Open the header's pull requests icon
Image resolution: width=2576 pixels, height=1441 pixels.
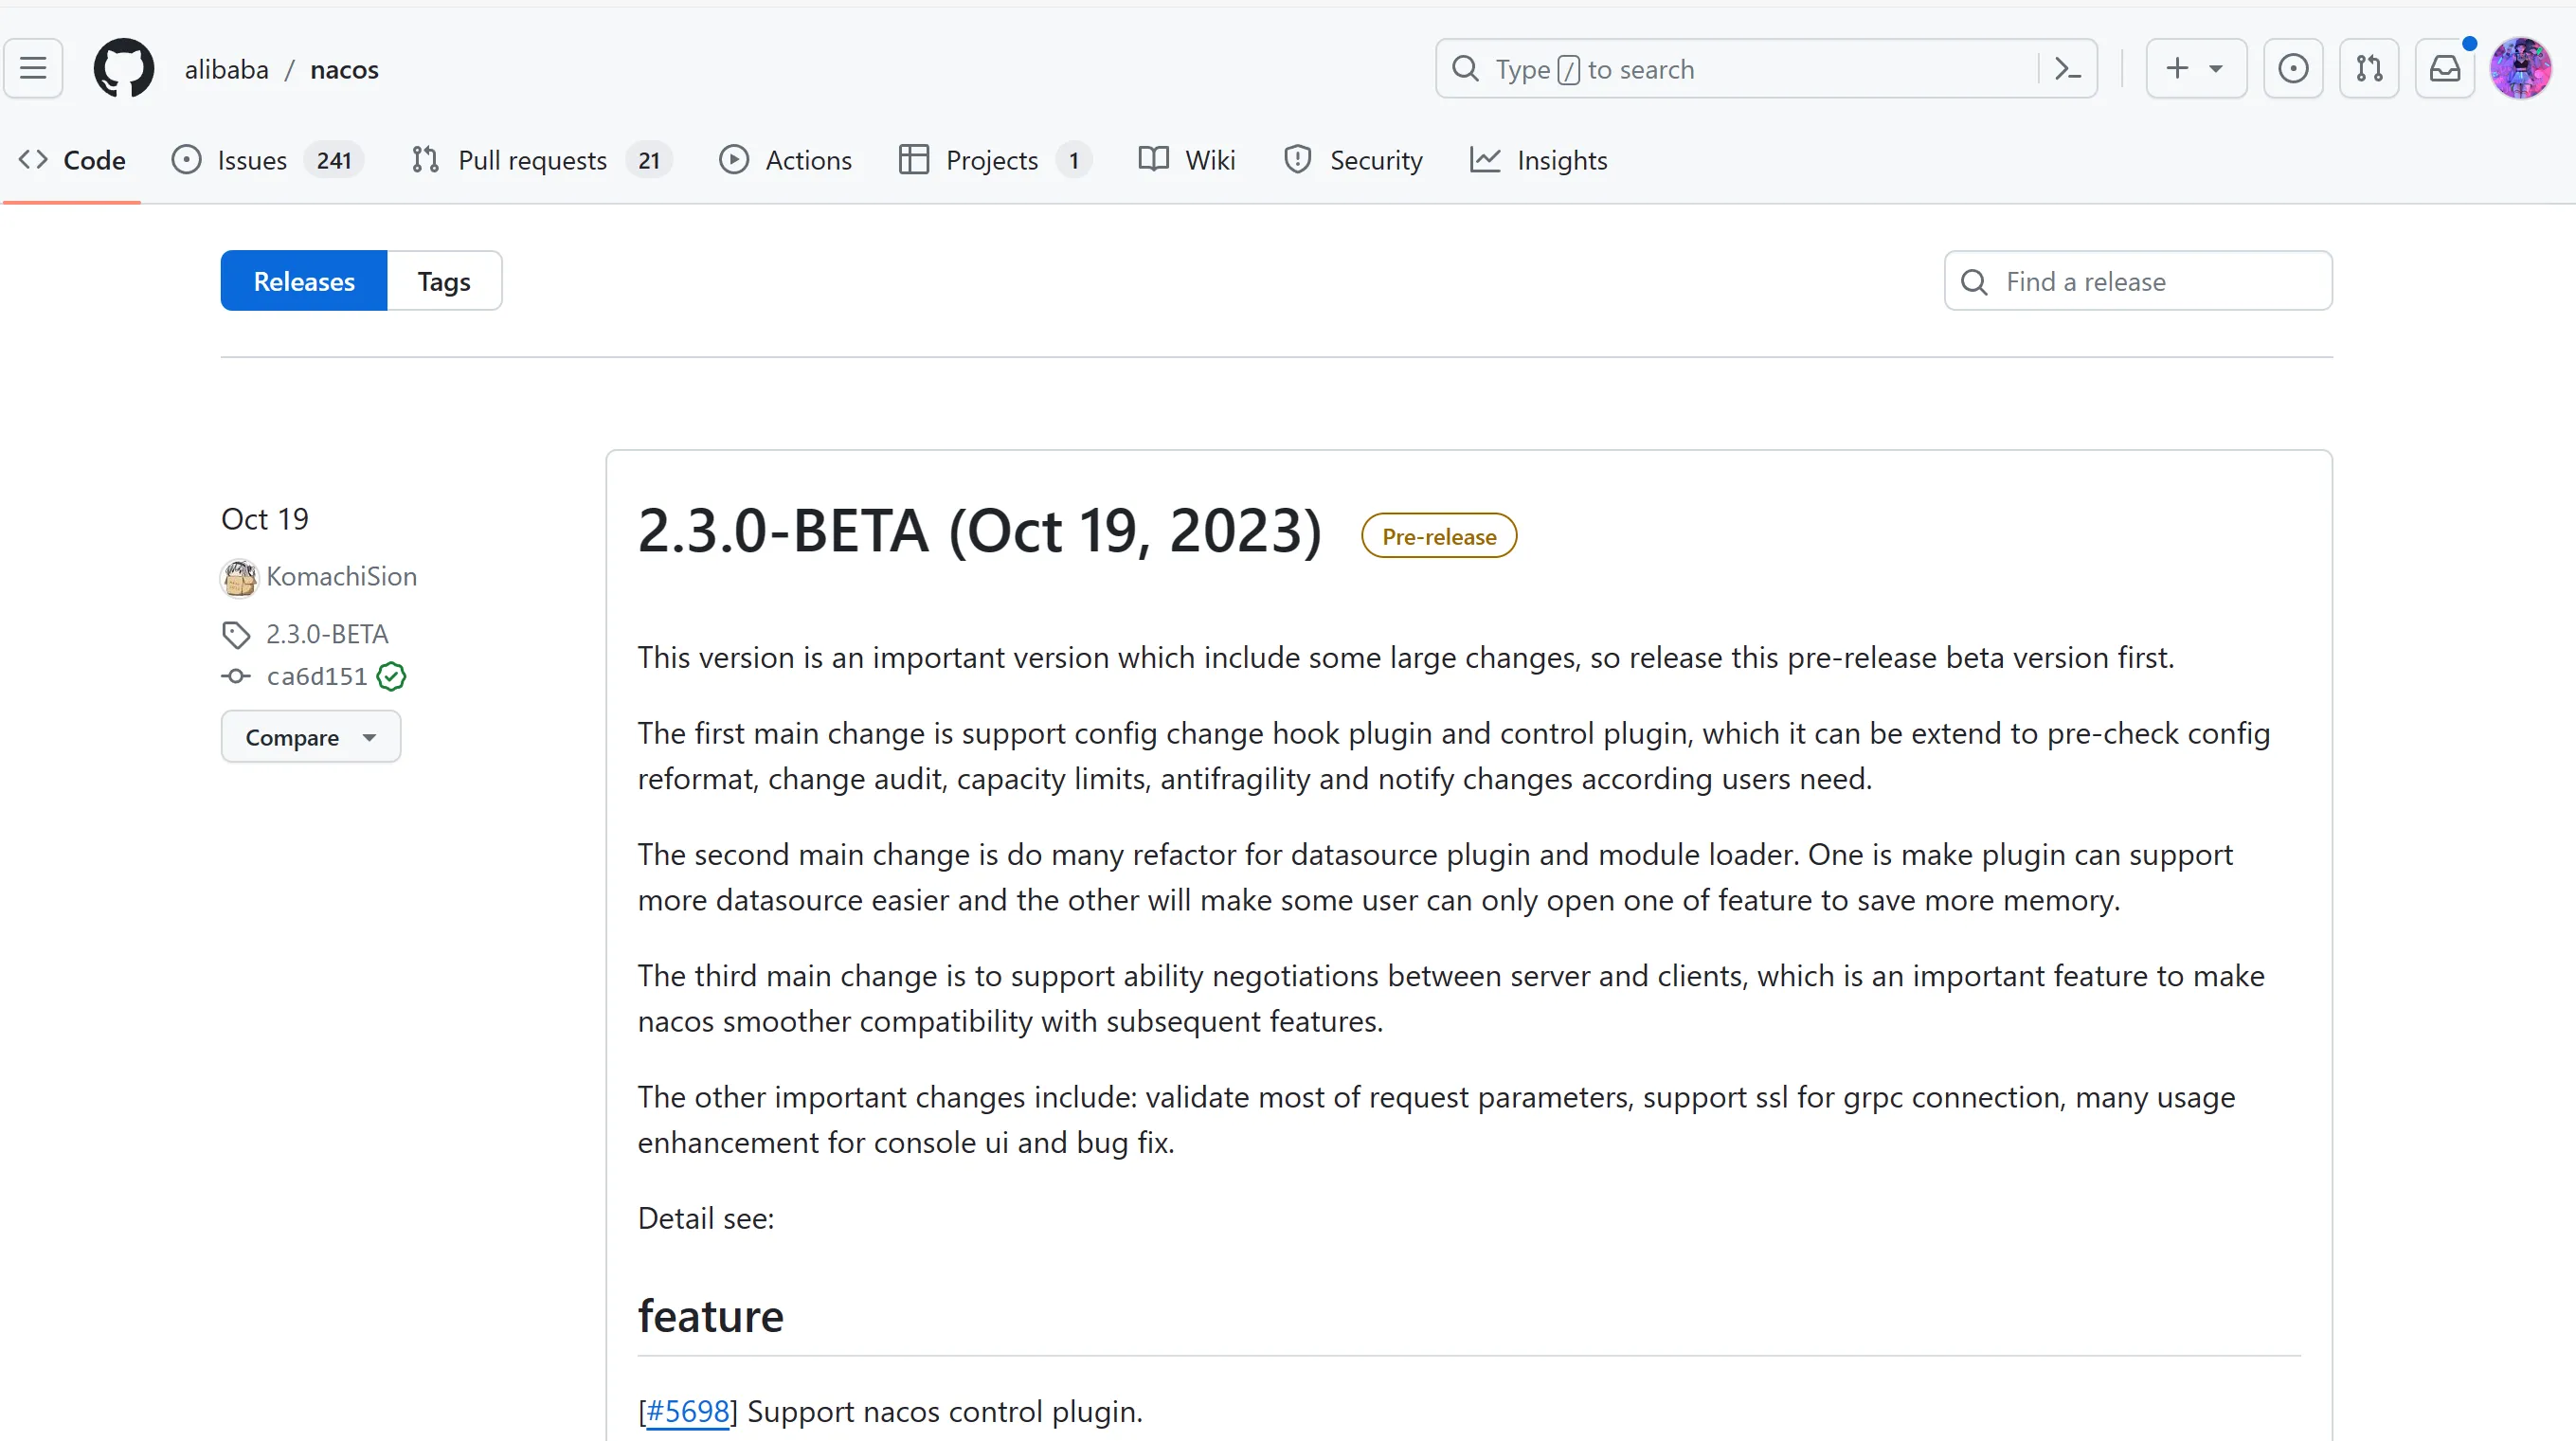pos(2369,68)
